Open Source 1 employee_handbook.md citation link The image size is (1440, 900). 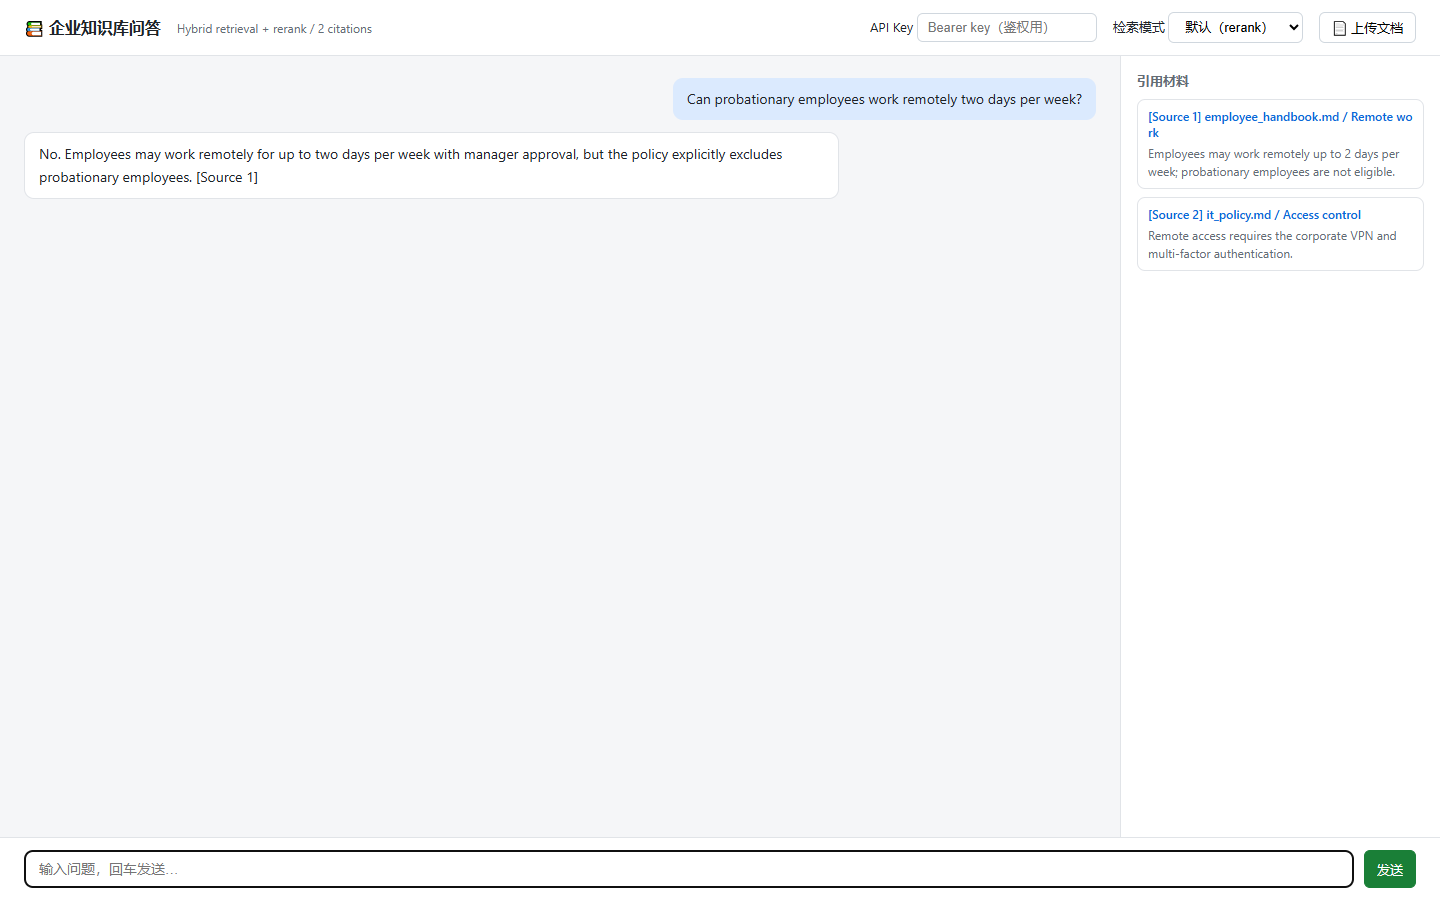coord(1280,124)
